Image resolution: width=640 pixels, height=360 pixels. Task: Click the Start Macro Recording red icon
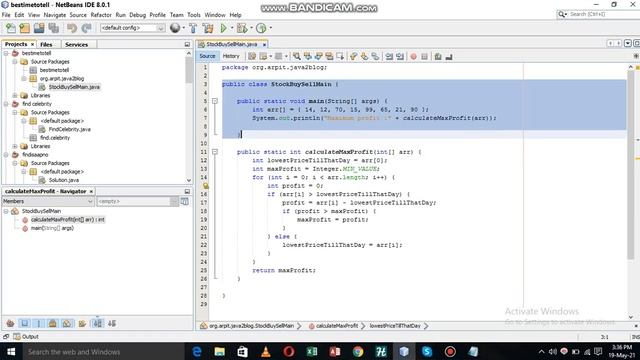(413, 56)
